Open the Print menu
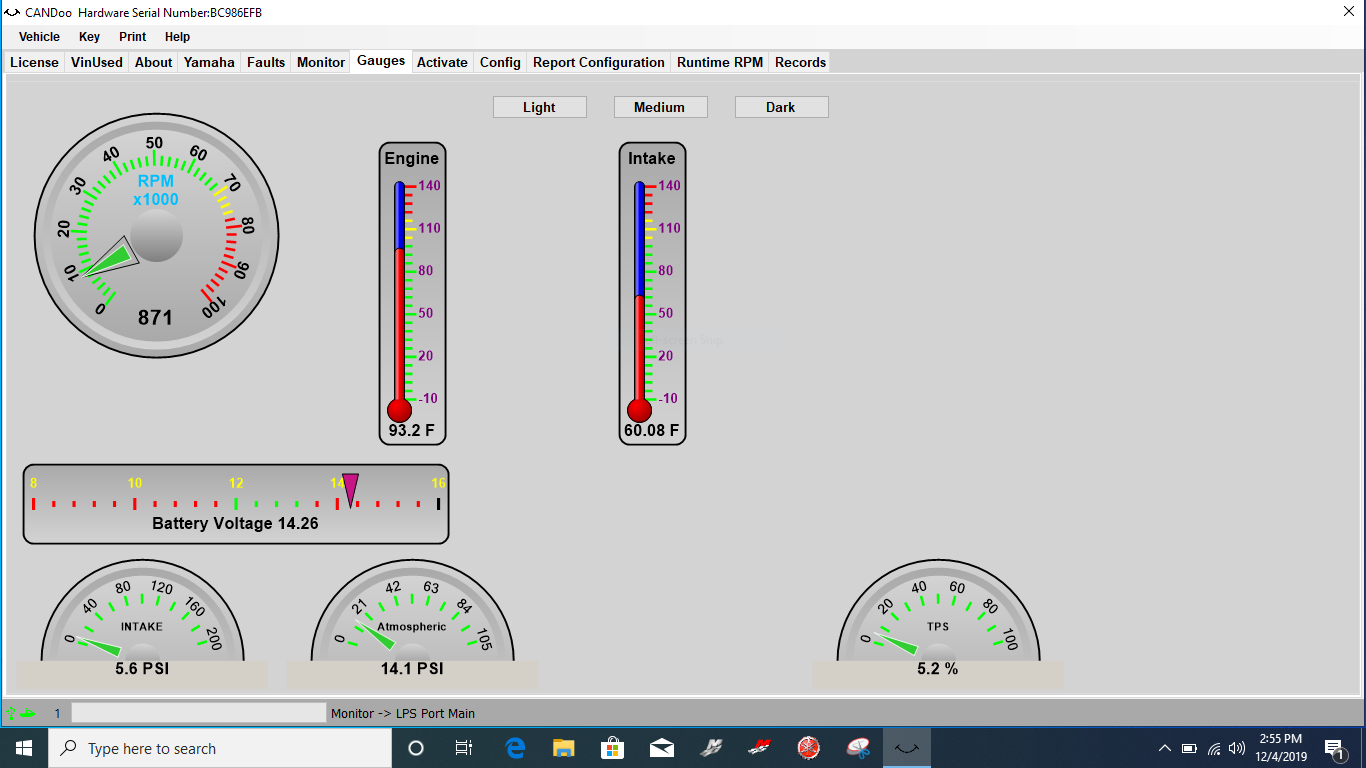 (x=132, y=37)
